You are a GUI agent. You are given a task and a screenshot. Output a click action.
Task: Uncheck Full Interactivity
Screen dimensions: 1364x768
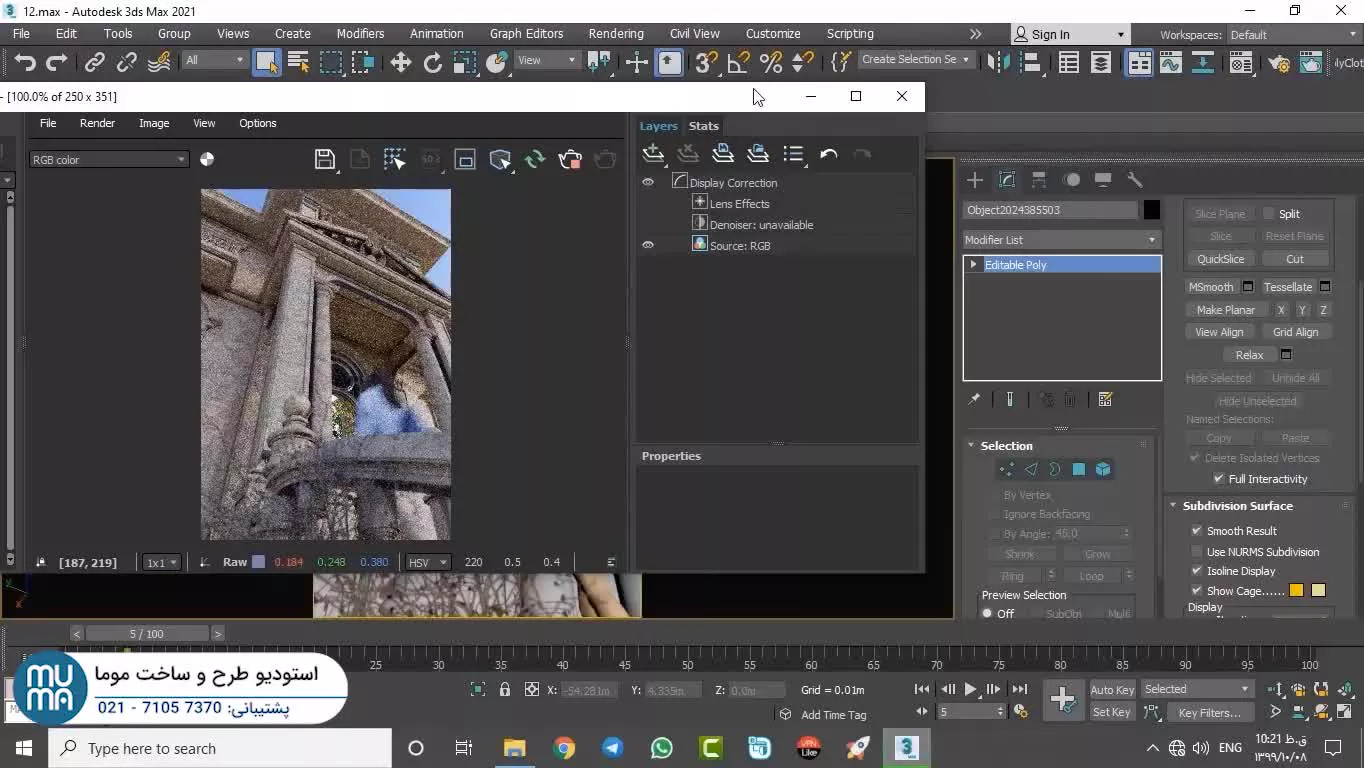click(1219, 479)
